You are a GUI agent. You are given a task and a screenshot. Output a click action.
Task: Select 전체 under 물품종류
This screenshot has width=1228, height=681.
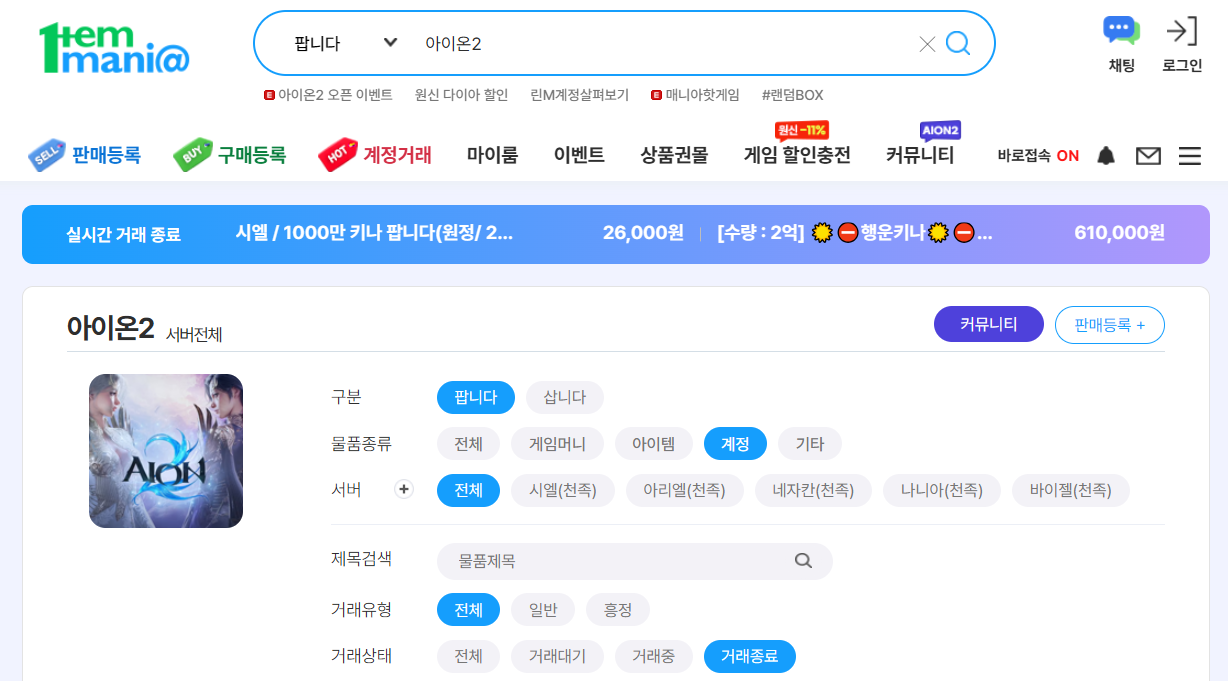pyautogui.click(x=468, y=444)
